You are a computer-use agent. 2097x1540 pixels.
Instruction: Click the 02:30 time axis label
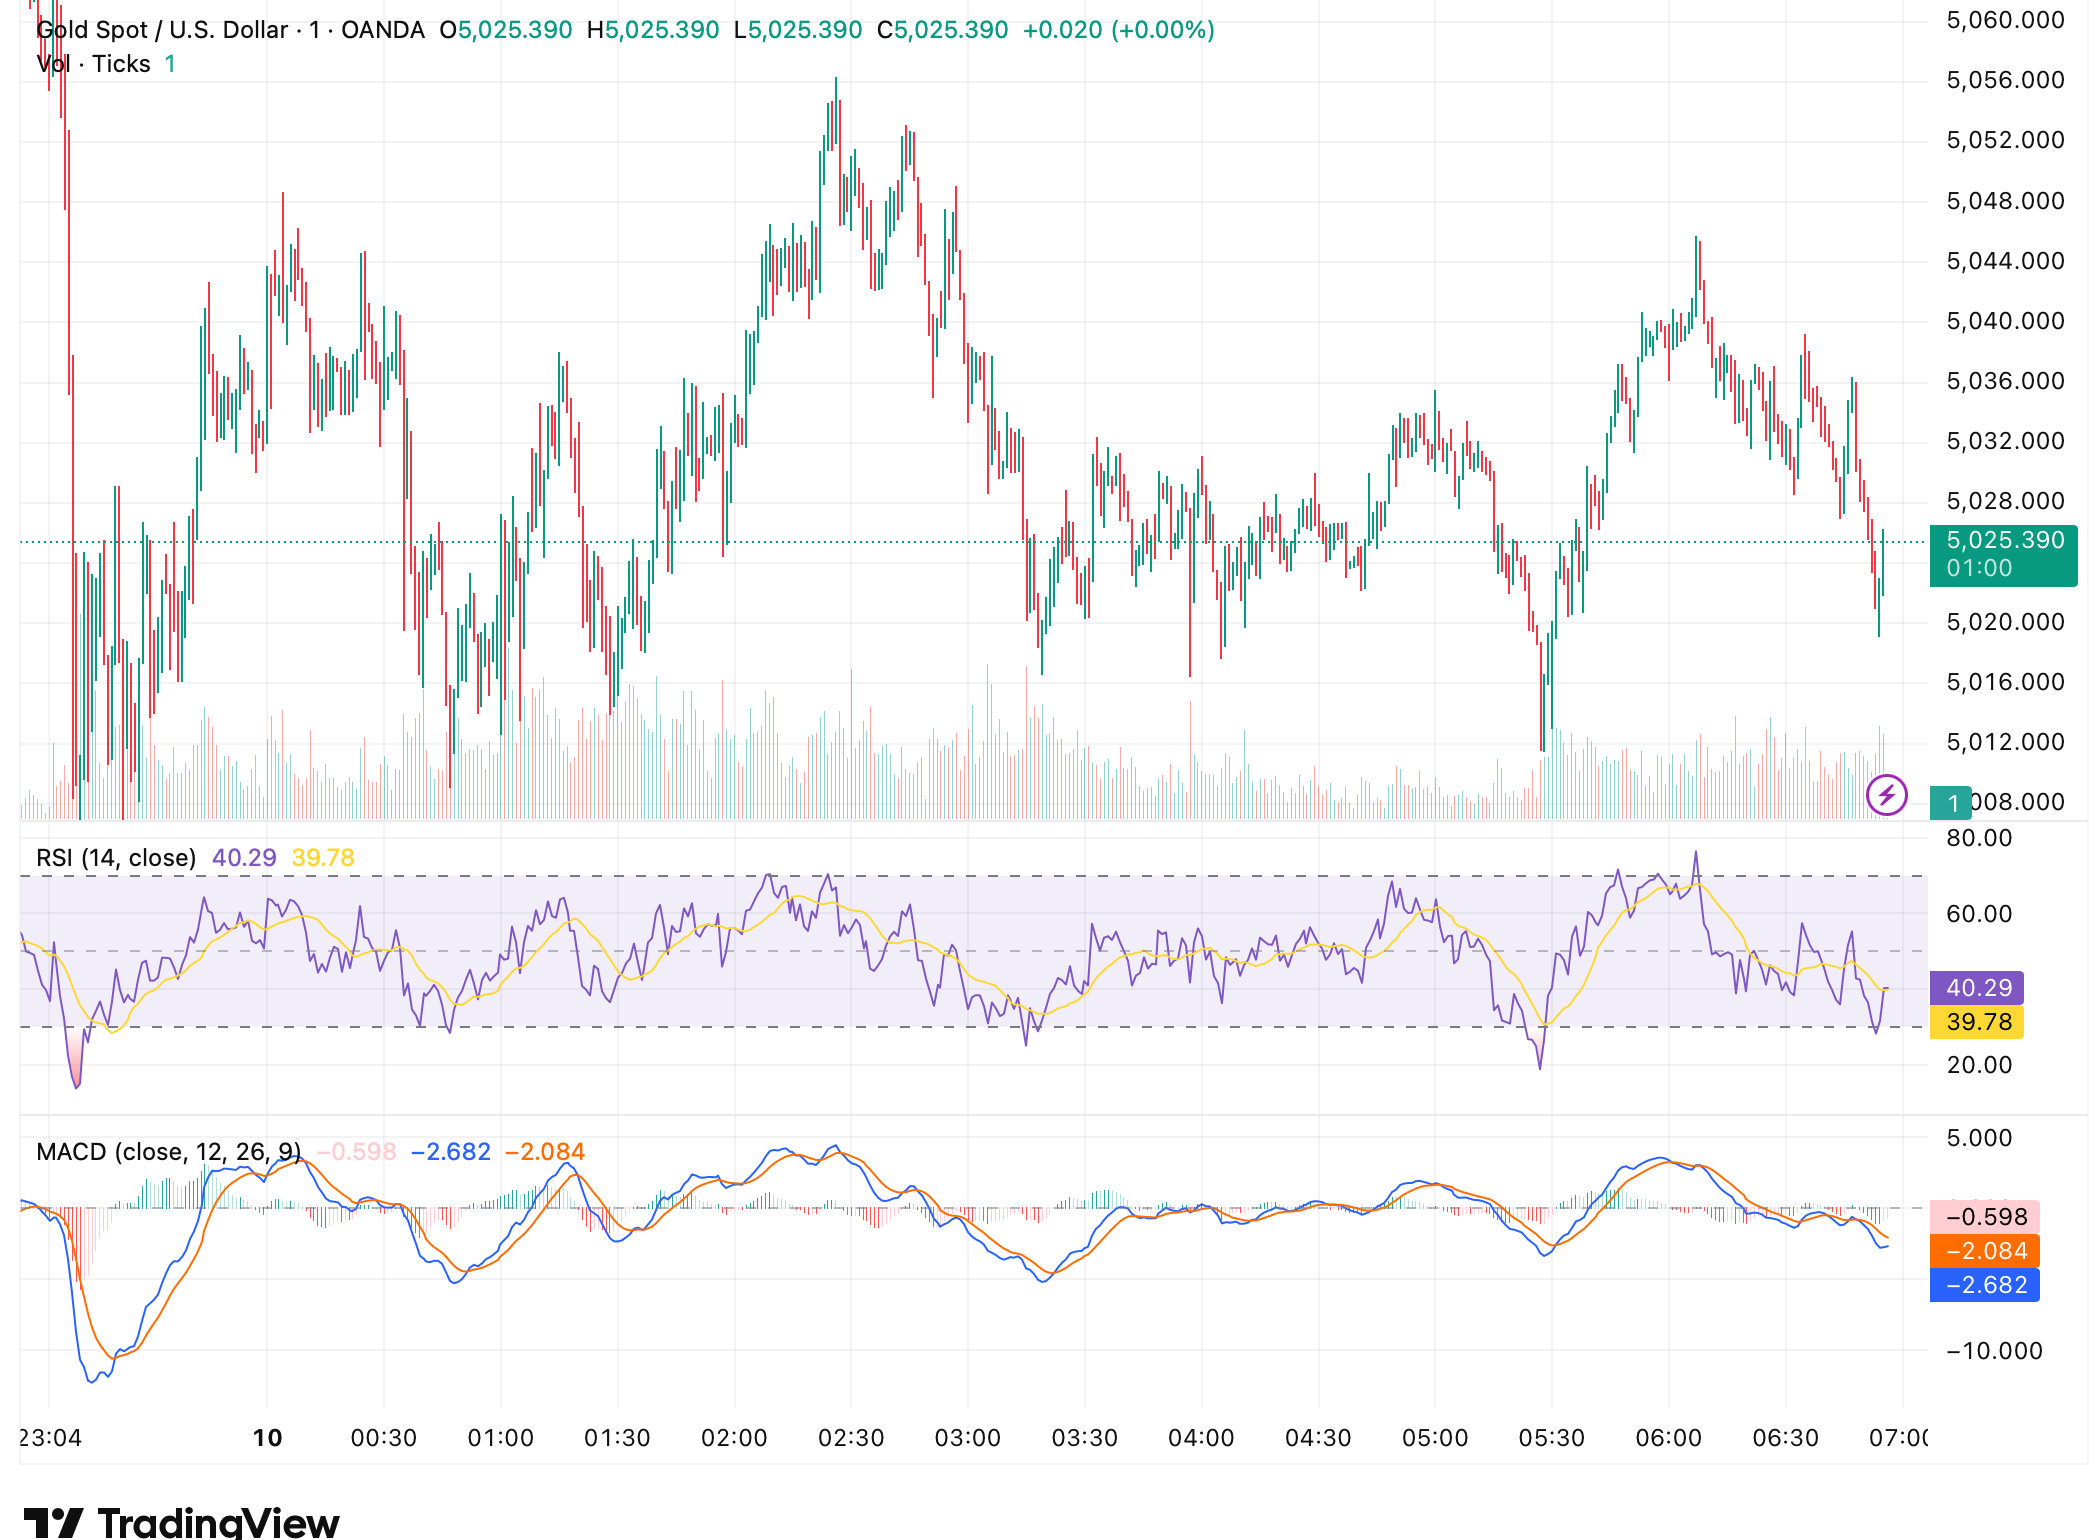(x=851, y=1438)
